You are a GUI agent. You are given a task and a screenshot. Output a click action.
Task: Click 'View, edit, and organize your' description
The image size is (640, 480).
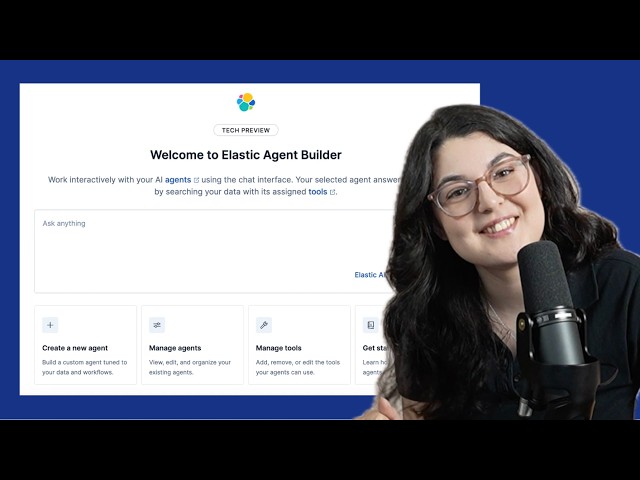point(190,362)
